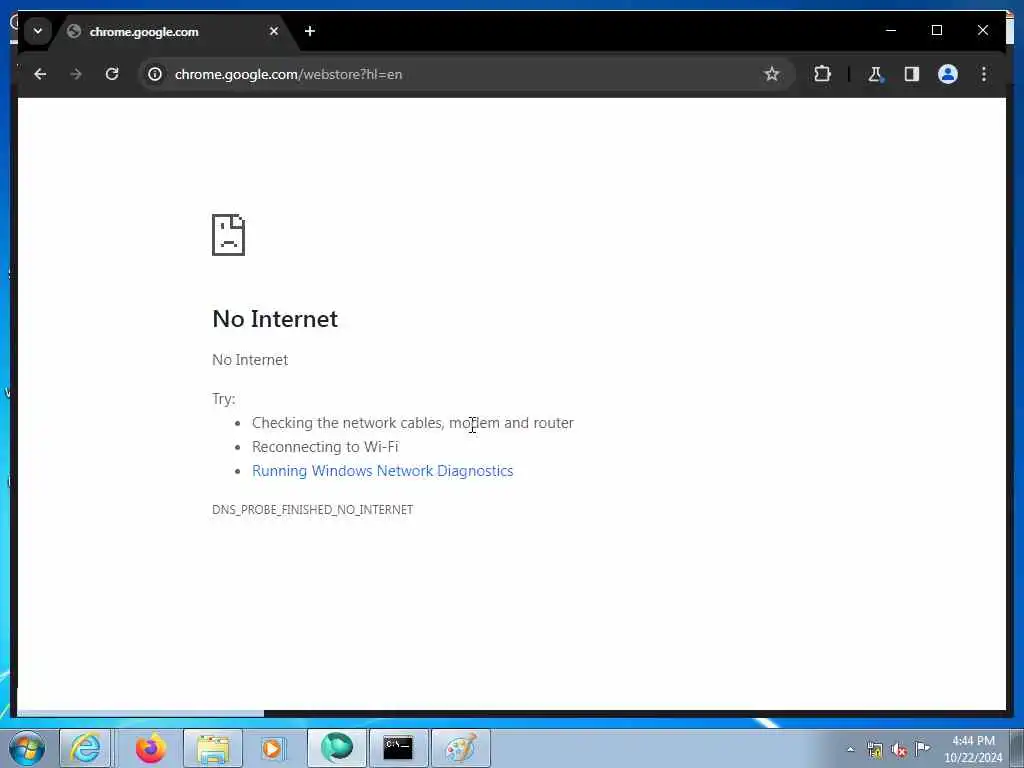This screenshot has width=1024, height=768.
Task: Launch Internet Explorer from taskbar
Action: [x=86, y=748]
